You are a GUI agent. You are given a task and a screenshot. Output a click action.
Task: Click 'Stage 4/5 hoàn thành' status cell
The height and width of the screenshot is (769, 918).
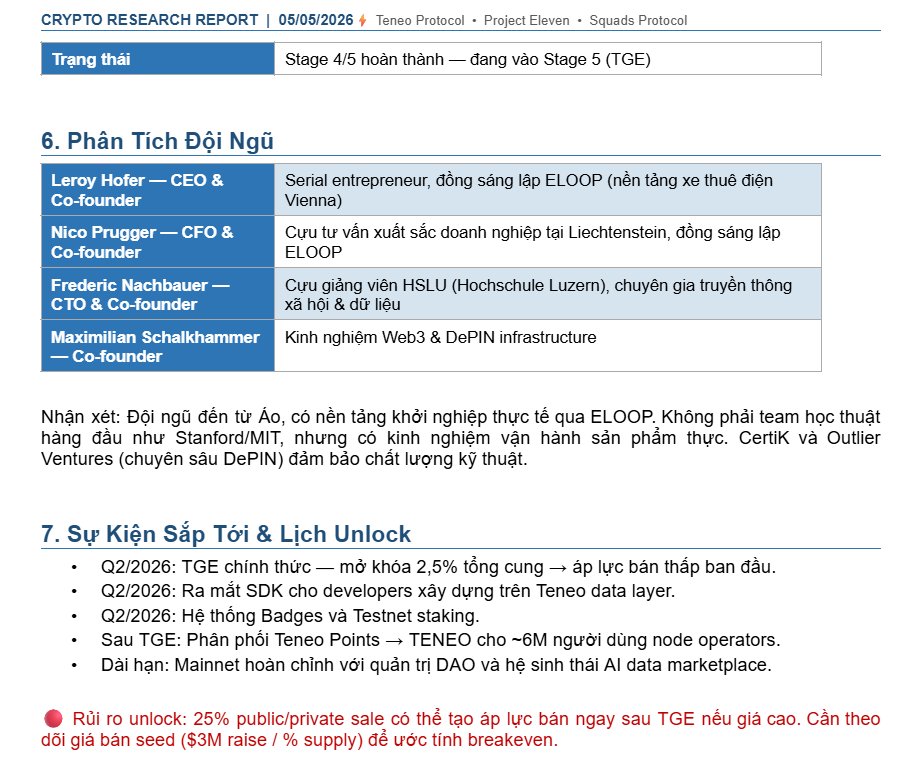coord(547,59)
